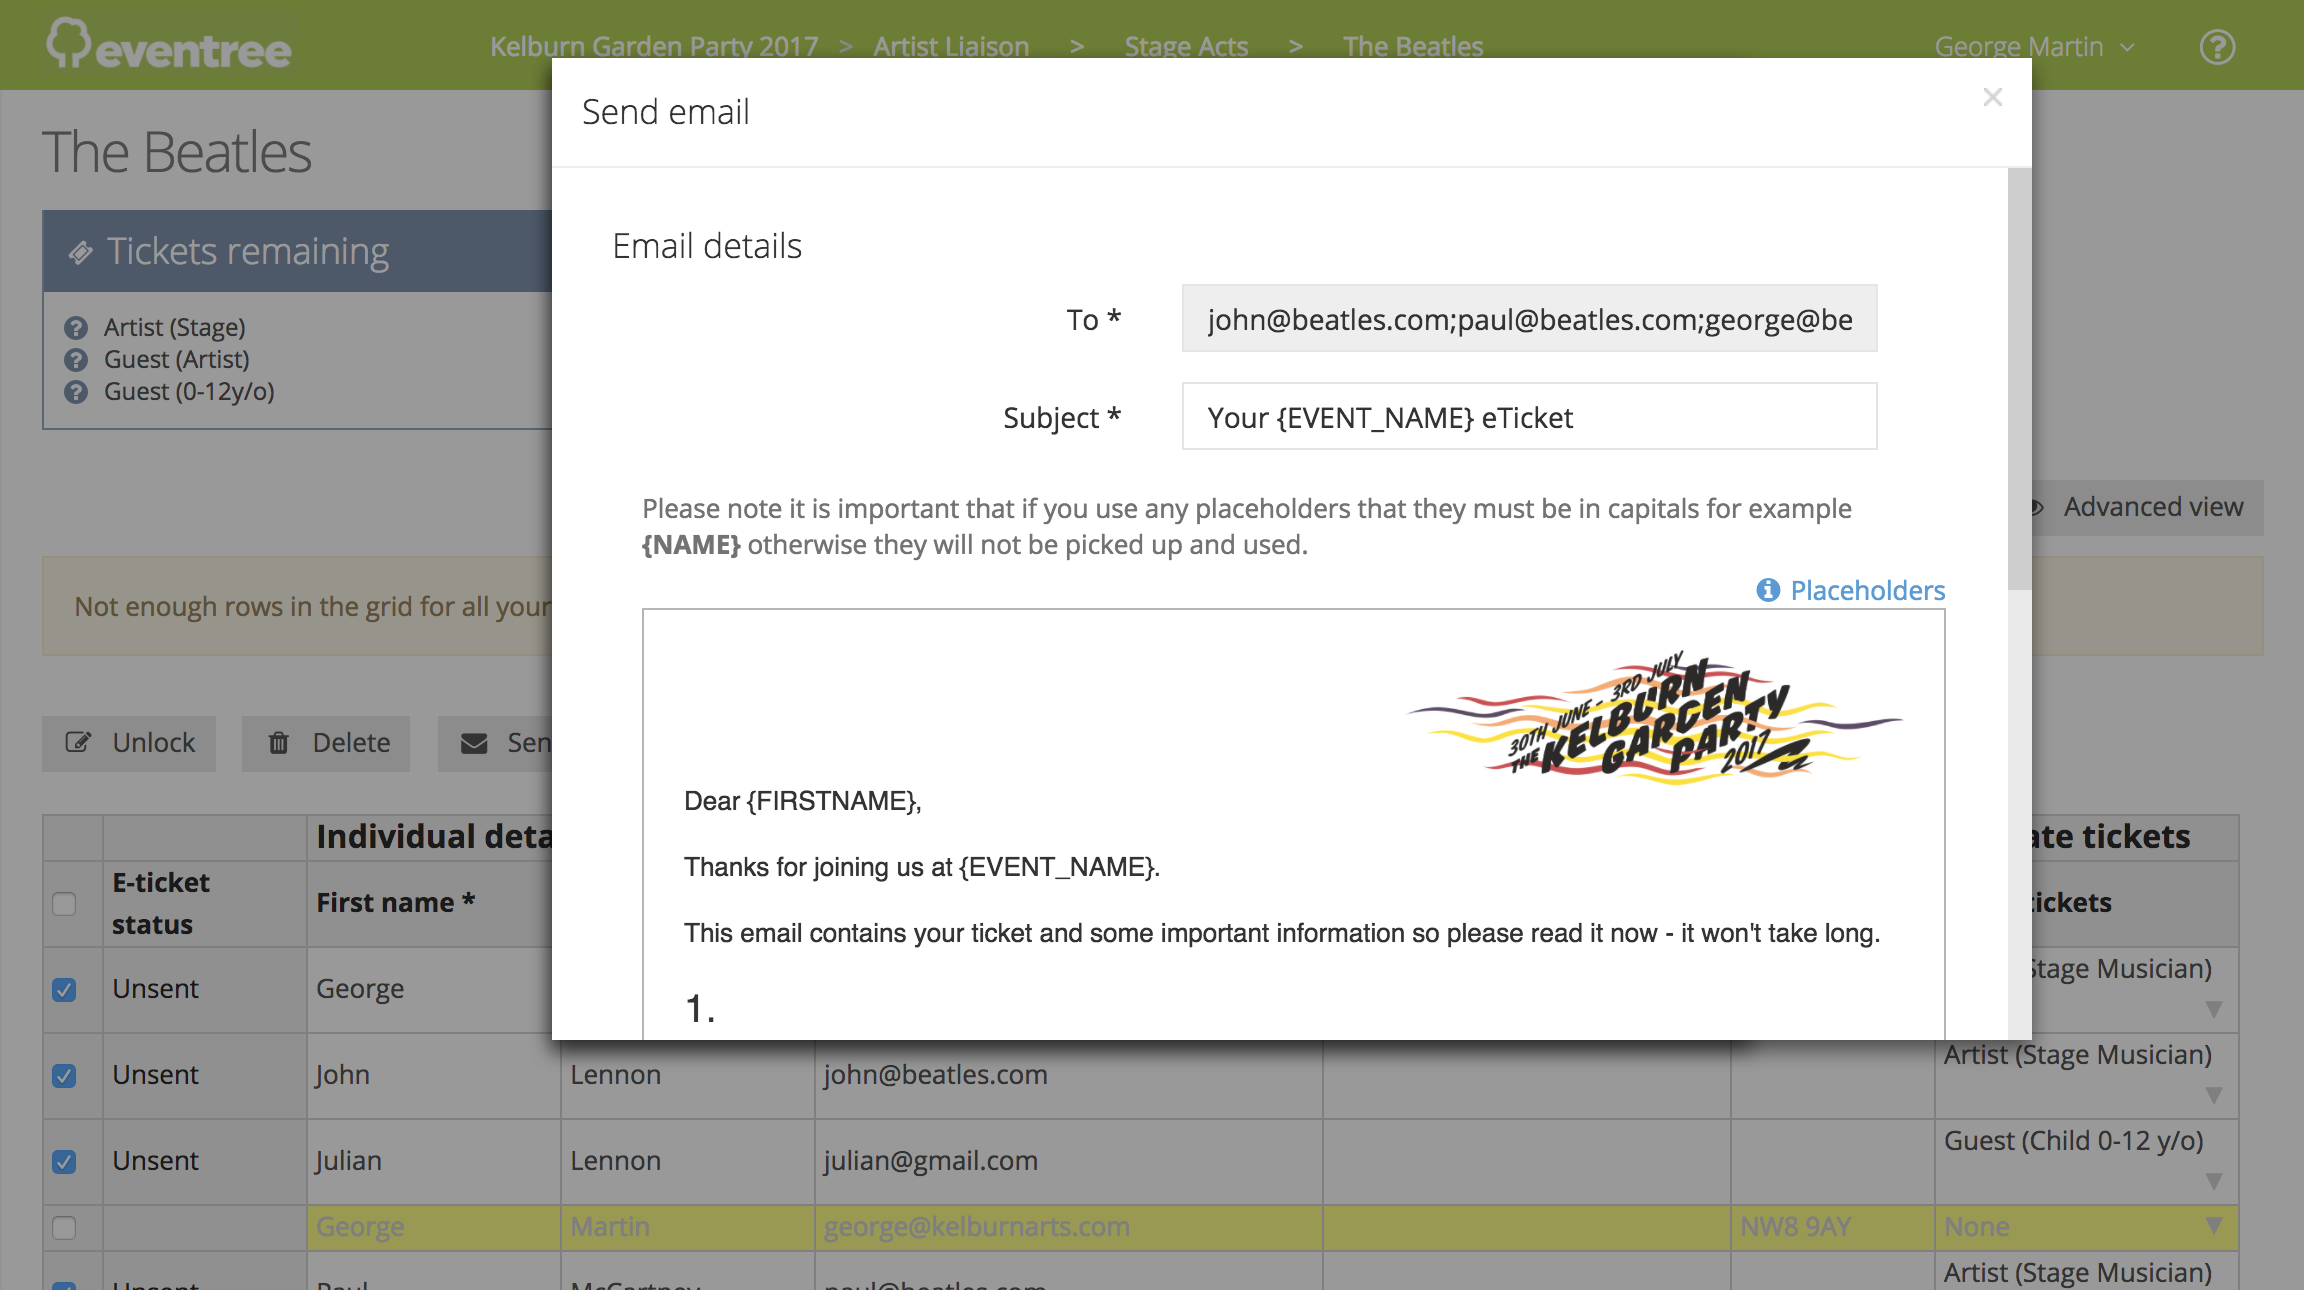This screenshot has width=2304, height=1290.
Task: Click the Martin last name cell
Action: (687, 1227)
